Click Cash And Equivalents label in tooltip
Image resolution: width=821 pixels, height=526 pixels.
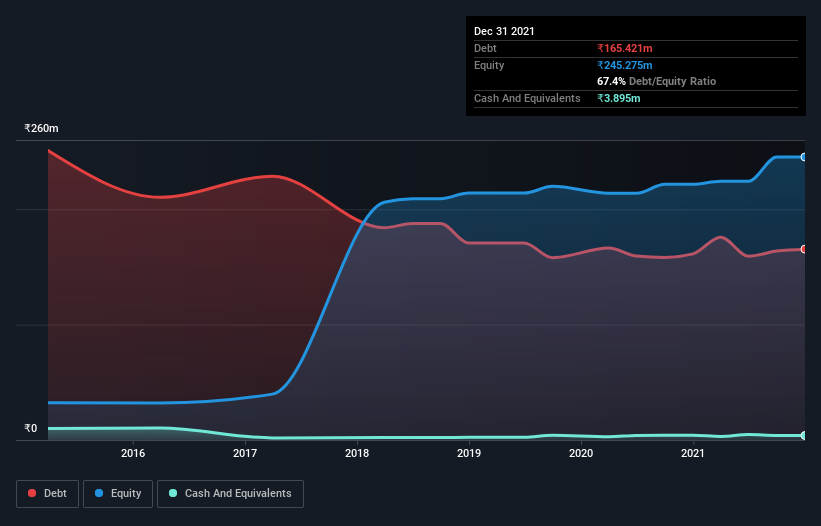[527, 98]
